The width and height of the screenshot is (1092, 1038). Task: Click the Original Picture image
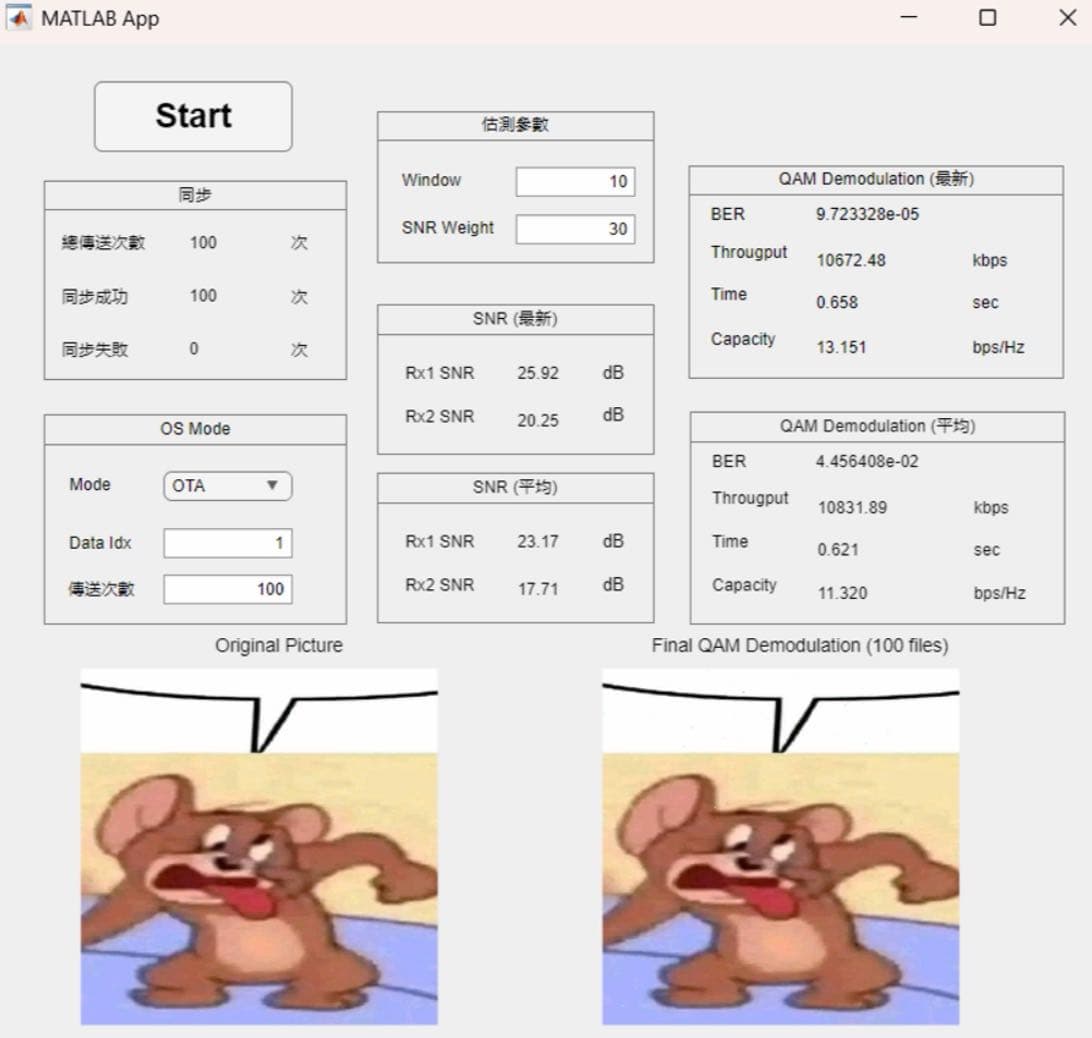click(x=259, y=846)
